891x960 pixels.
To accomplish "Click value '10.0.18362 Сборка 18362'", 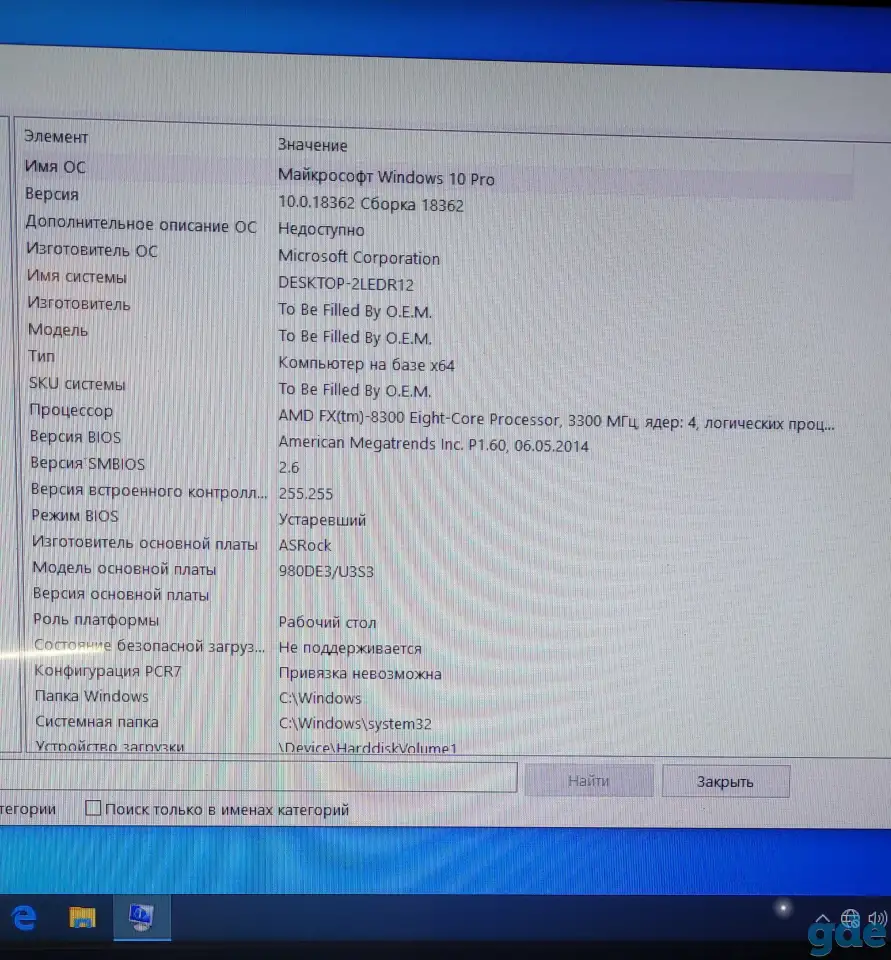I will coord(371,204).
